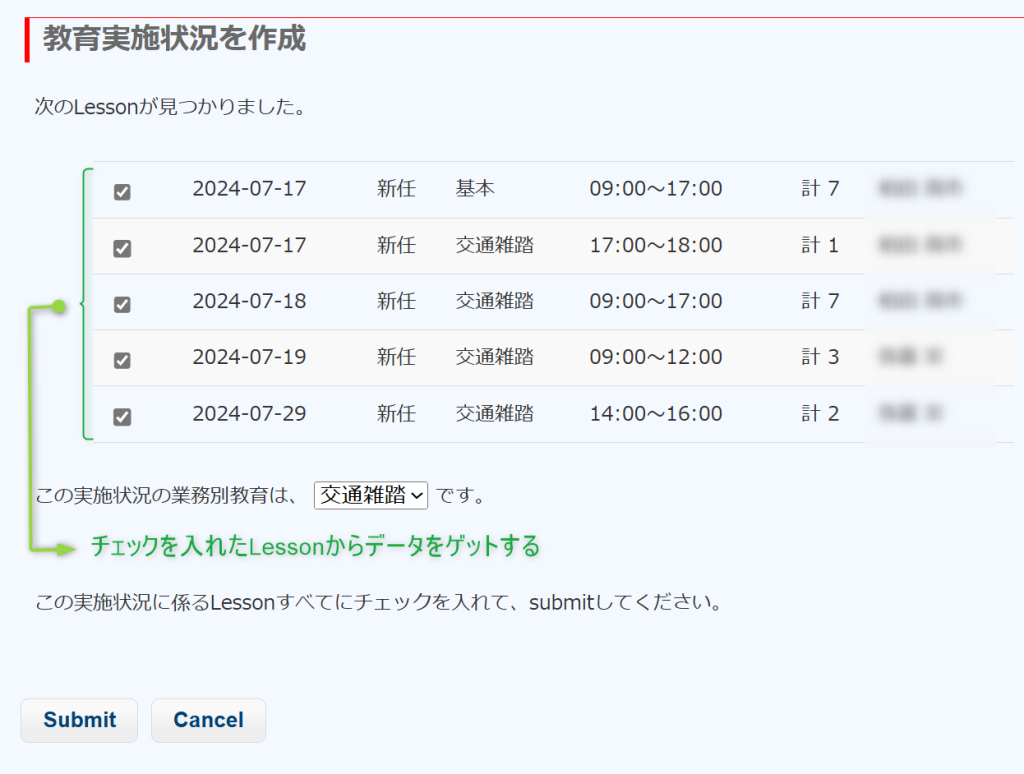
Task: Click the 計 2 total cell
Action: (819, 413)
